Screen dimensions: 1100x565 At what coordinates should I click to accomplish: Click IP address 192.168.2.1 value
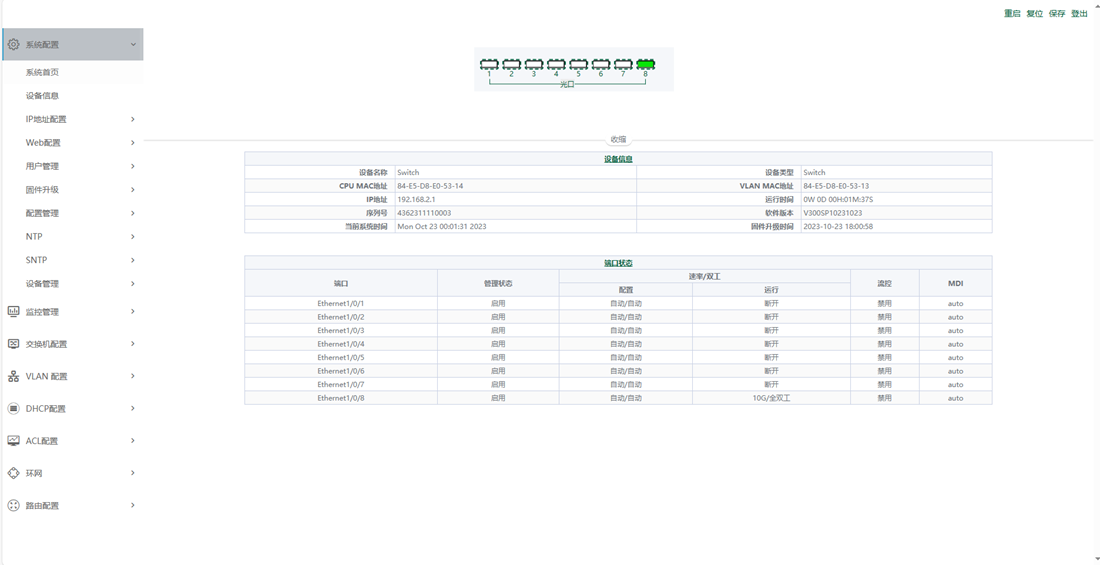click(x=416, y=199)
